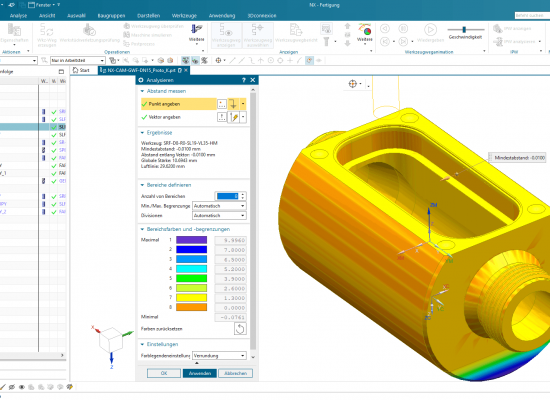The image size is (550, 400).
Task: Open Weitere in Operationen group
Action: coord(196,33)
